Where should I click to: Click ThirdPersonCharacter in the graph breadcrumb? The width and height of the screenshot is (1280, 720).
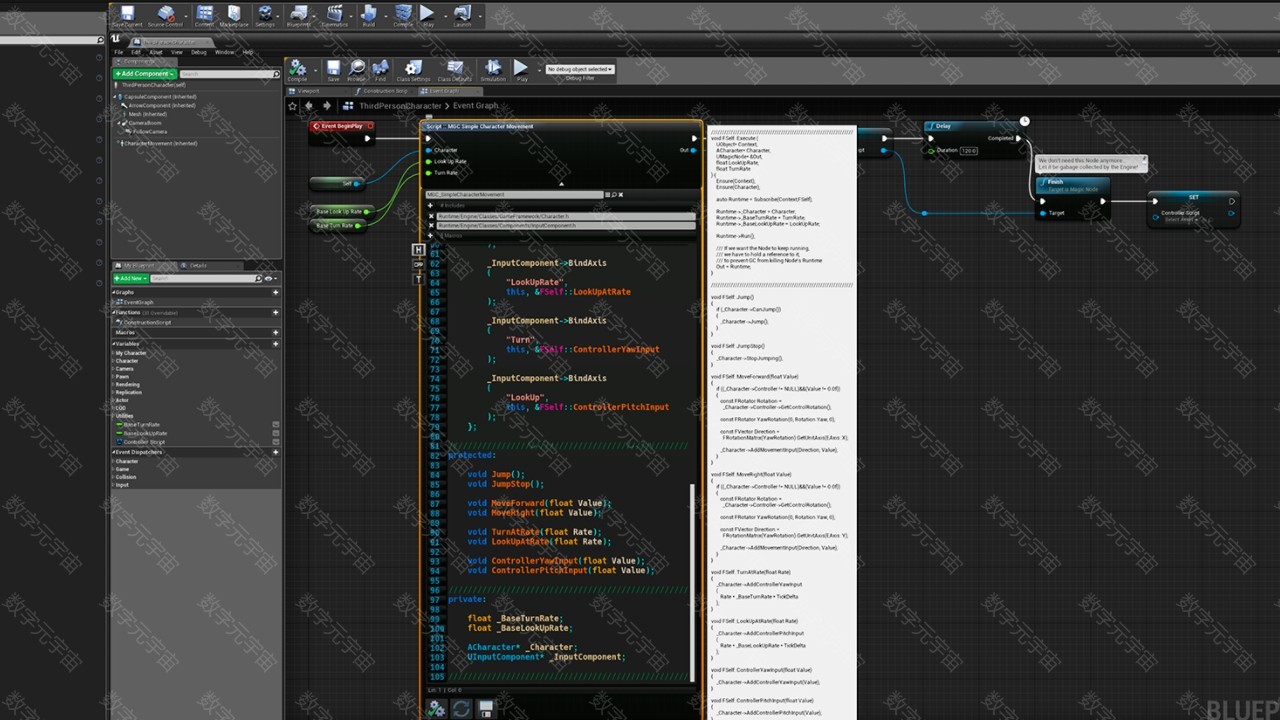tap(400, 105)
